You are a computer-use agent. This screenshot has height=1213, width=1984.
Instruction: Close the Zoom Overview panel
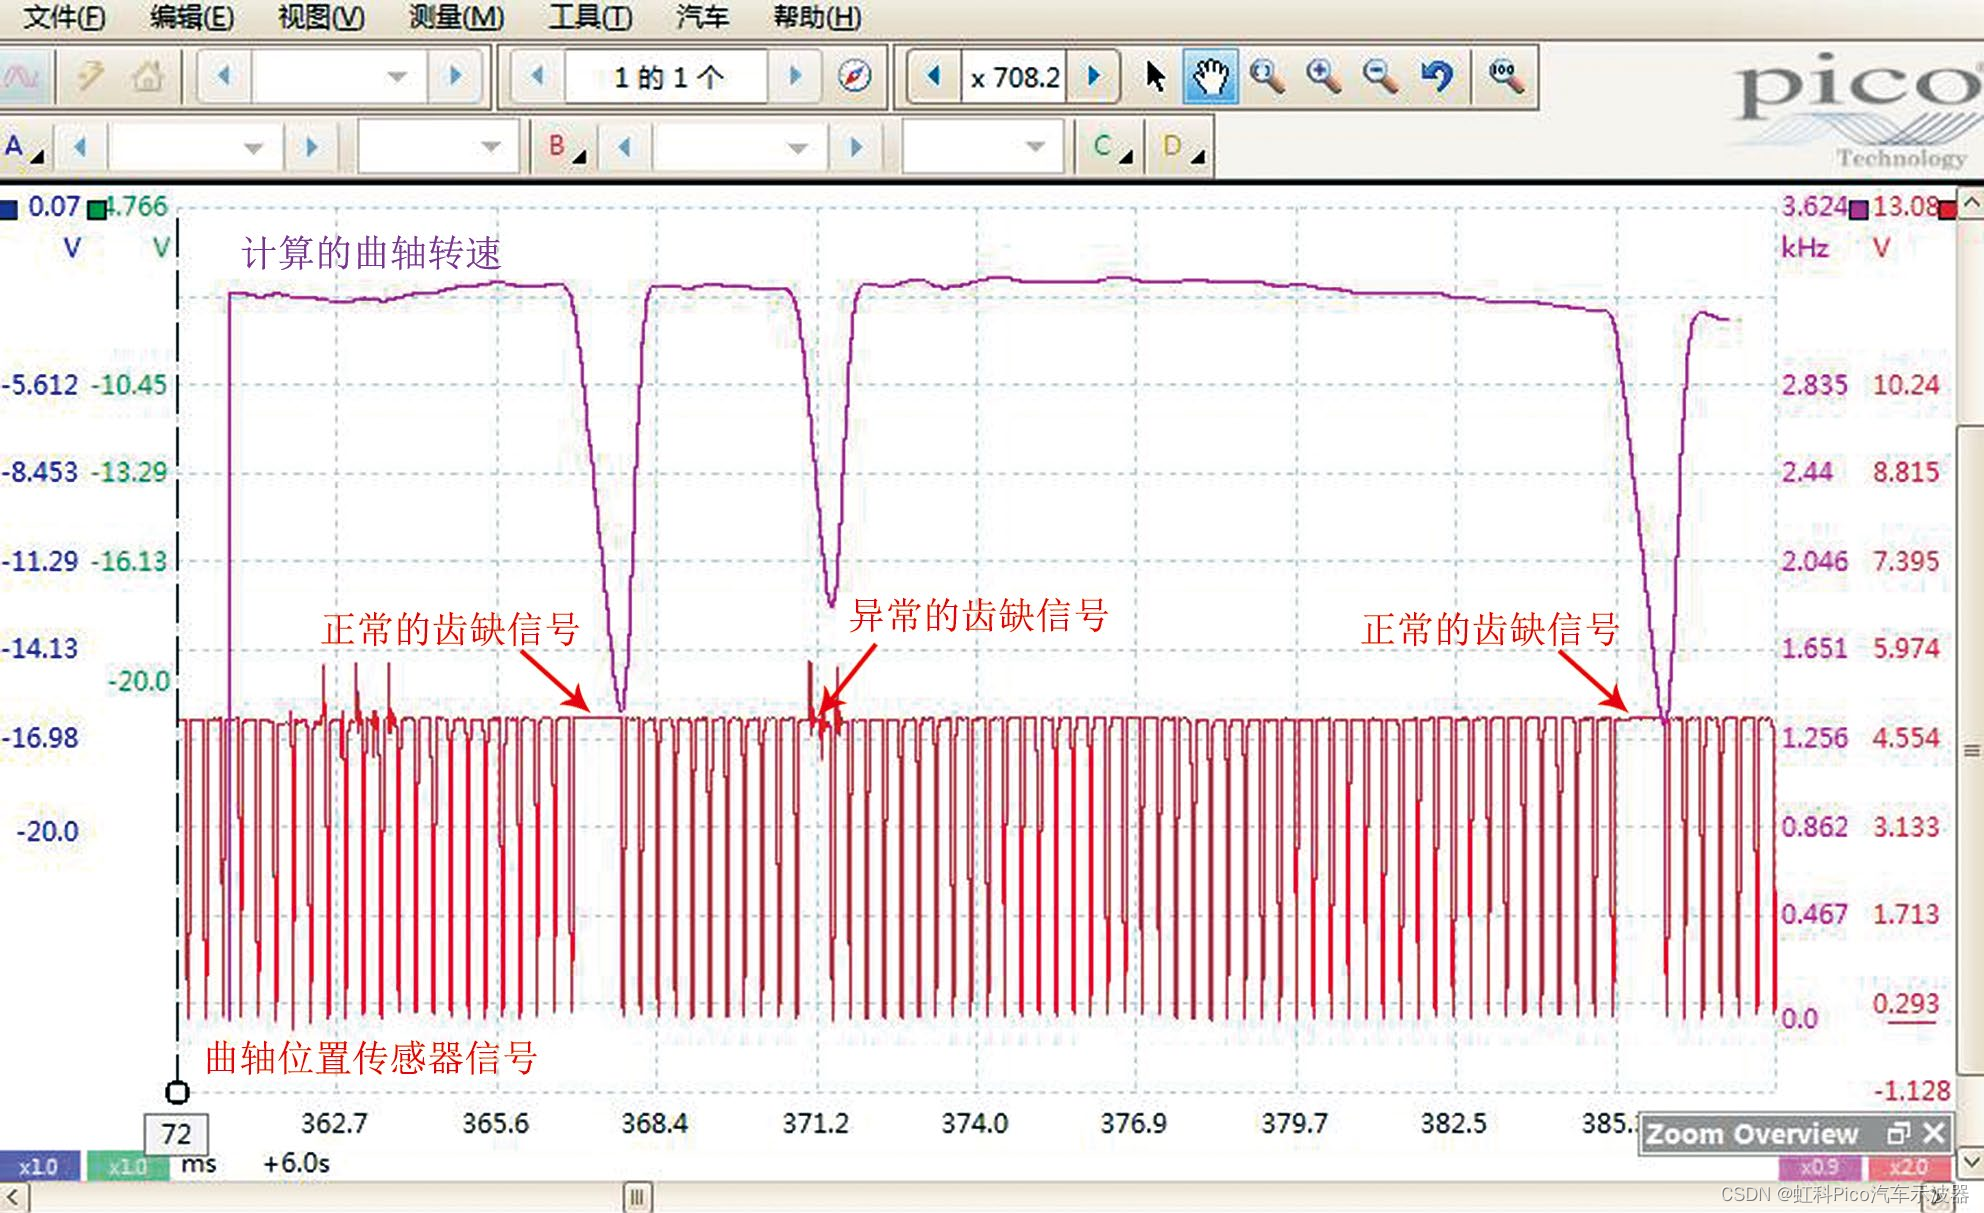click(1934, 1133)
